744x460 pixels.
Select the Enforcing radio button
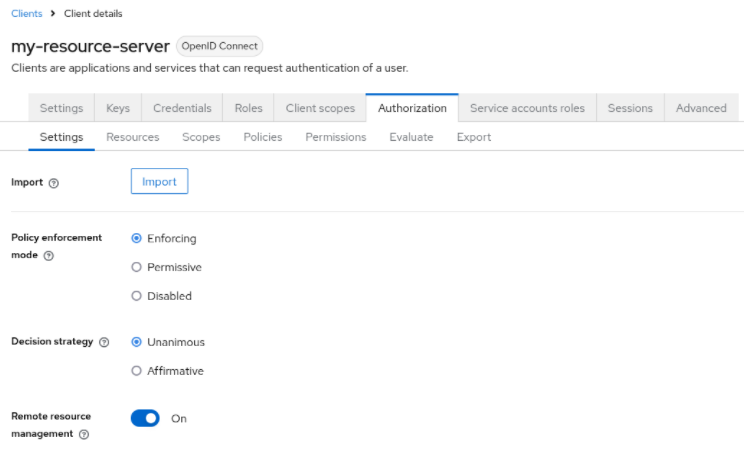[137, 239]
